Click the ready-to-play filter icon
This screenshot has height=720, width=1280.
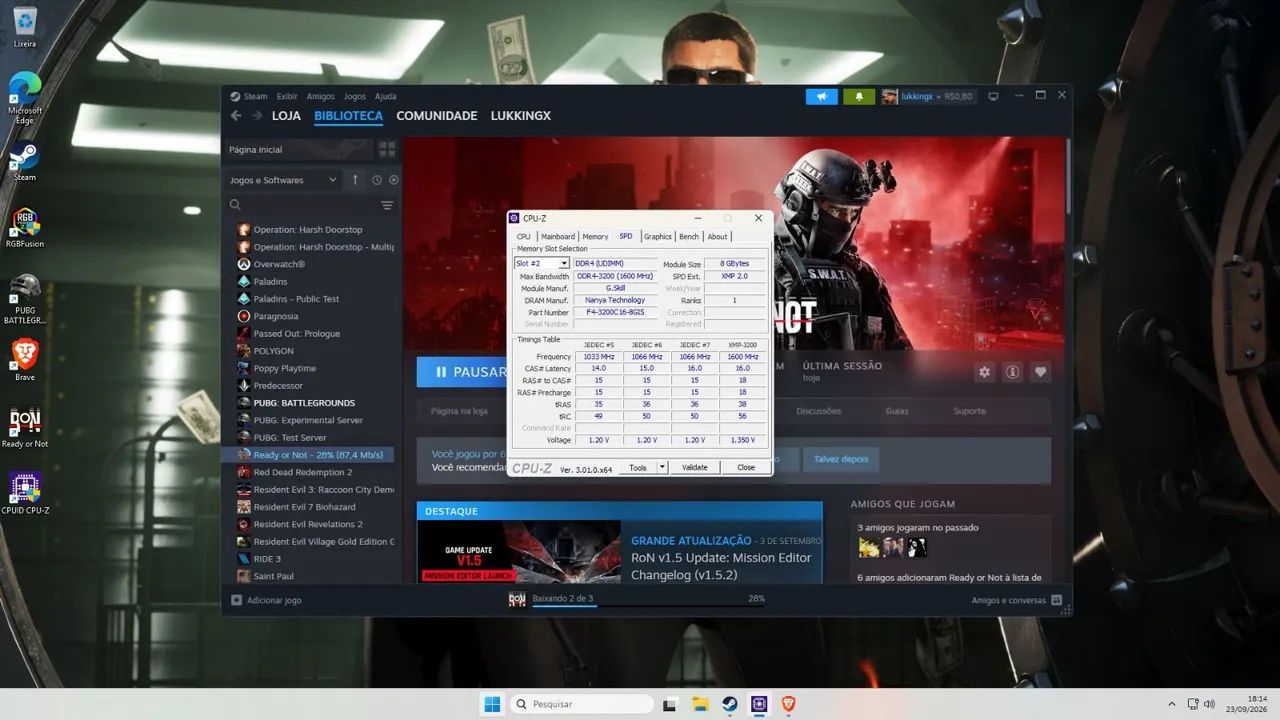coord(394,180)
